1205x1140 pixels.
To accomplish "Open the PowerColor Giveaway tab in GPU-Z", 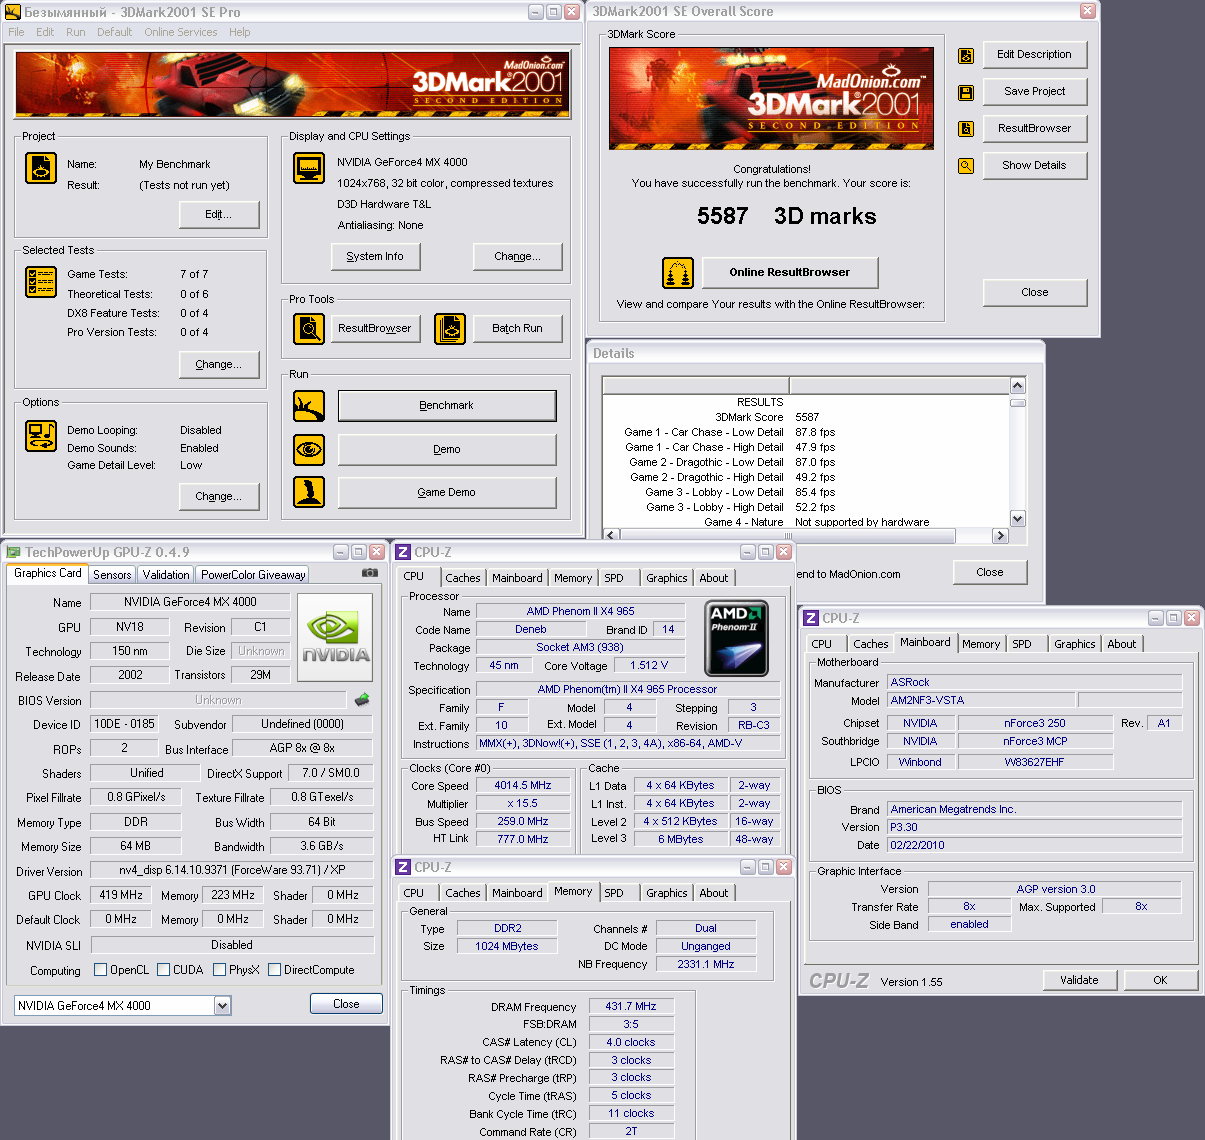I will [x=253, y=575].
